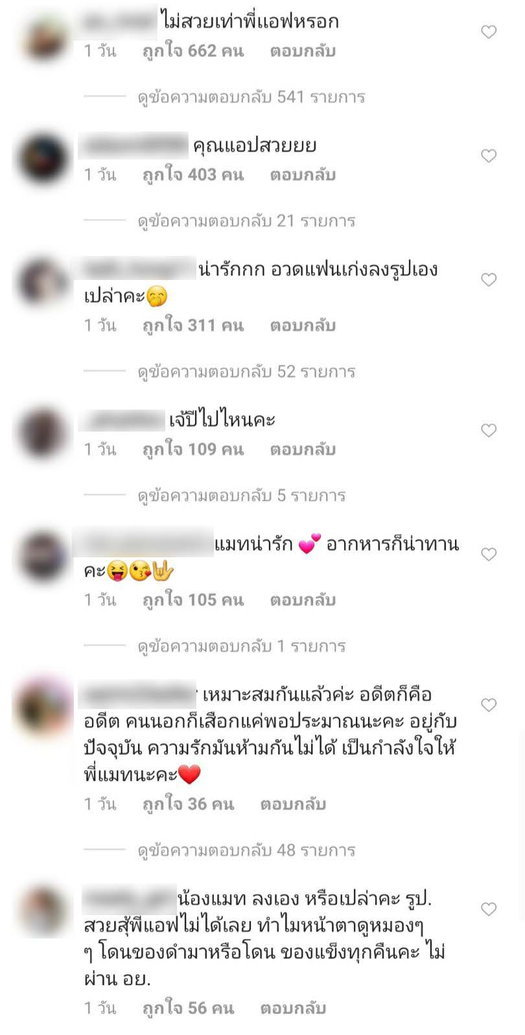Tap the heart beside คุณแอปสวยยย comment

click(488, 156)
